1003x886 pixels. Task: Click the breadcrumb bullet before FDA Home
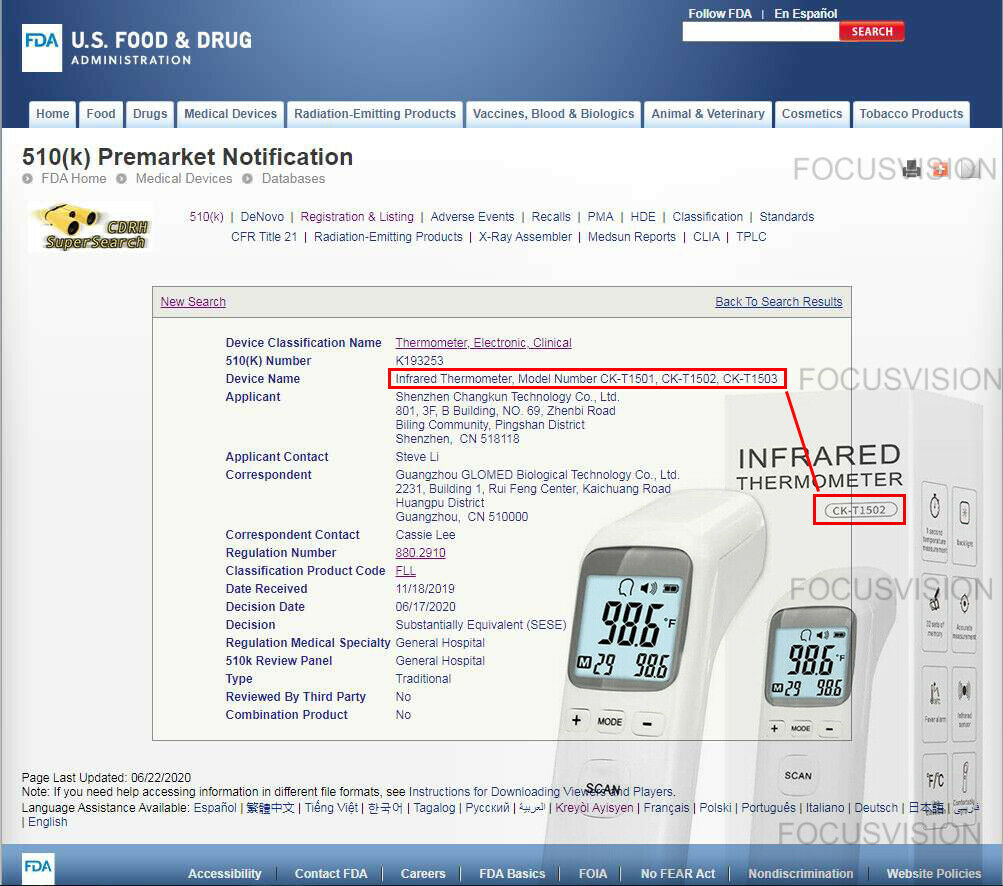pyautogui.click(x=28, y=179)
